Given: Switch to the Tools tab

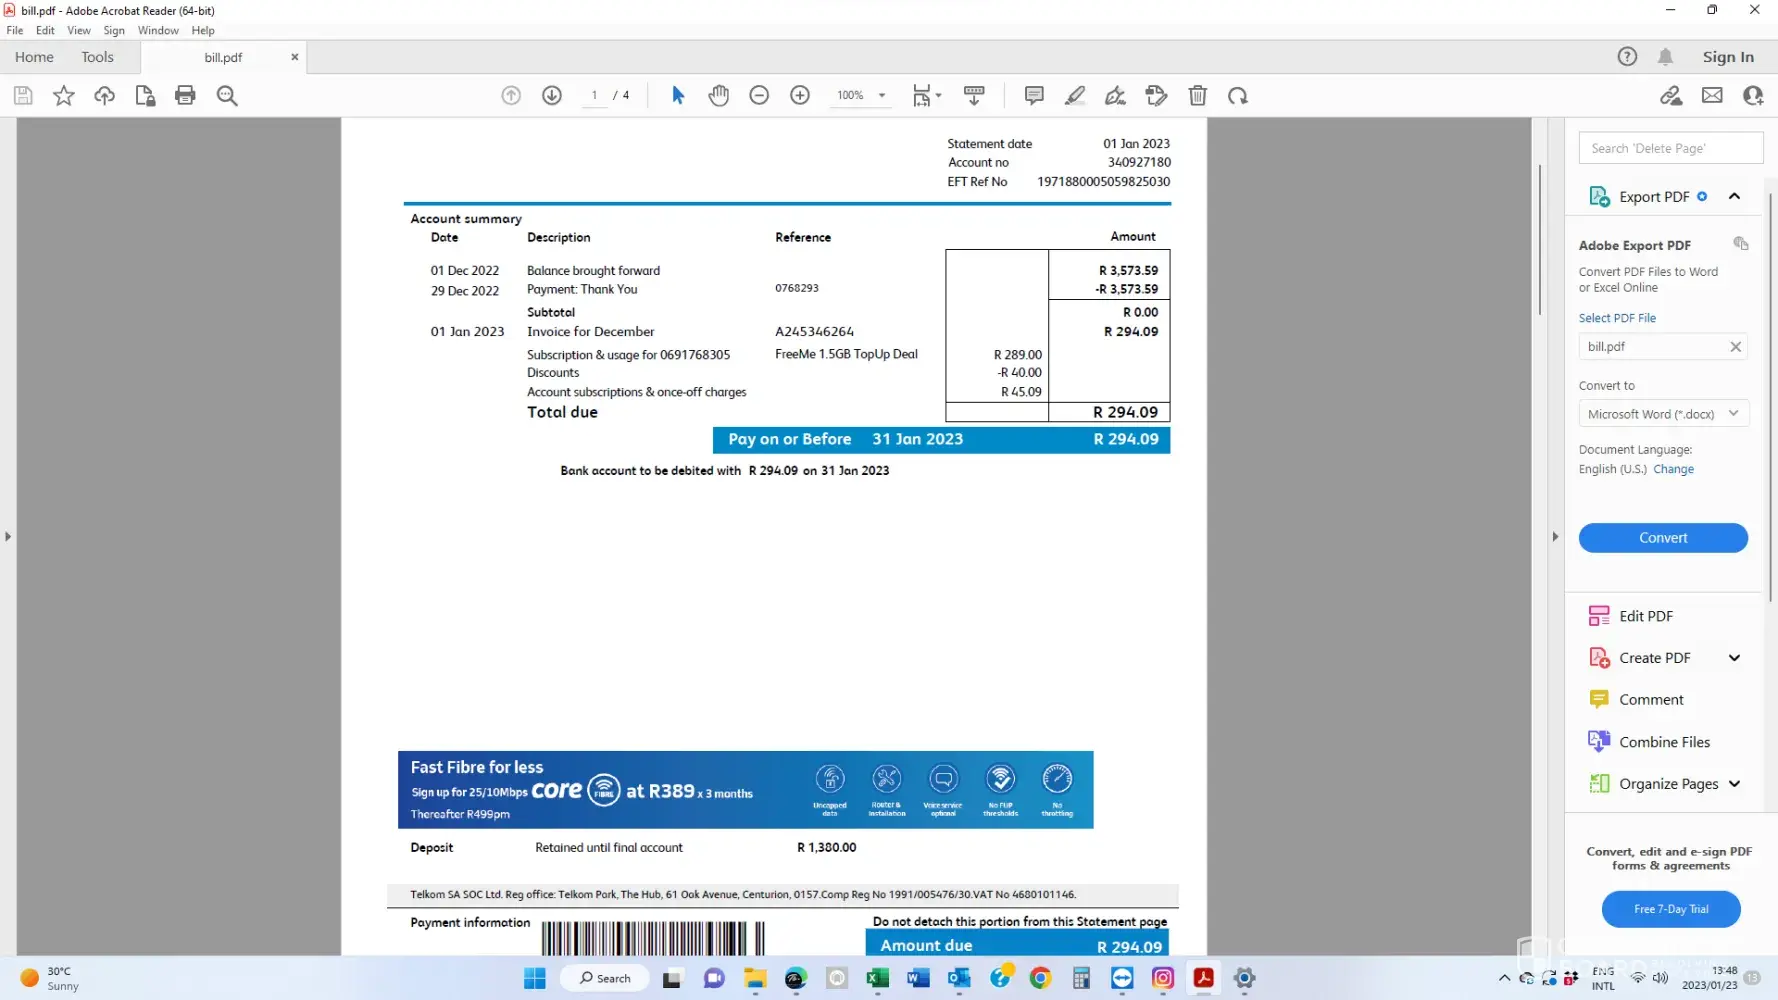Looking at the screenshot, I should (x=97, y=57).
